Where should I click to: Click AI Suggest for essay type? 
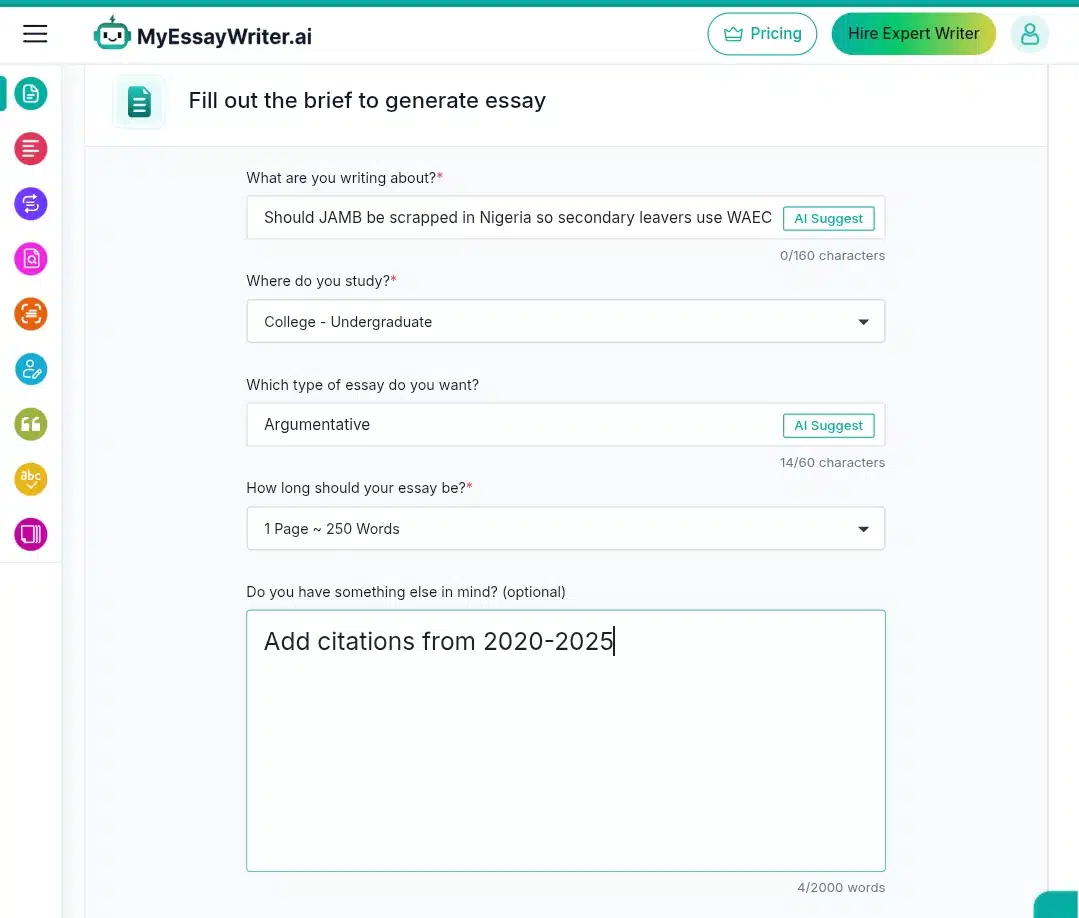coord(829,425)
